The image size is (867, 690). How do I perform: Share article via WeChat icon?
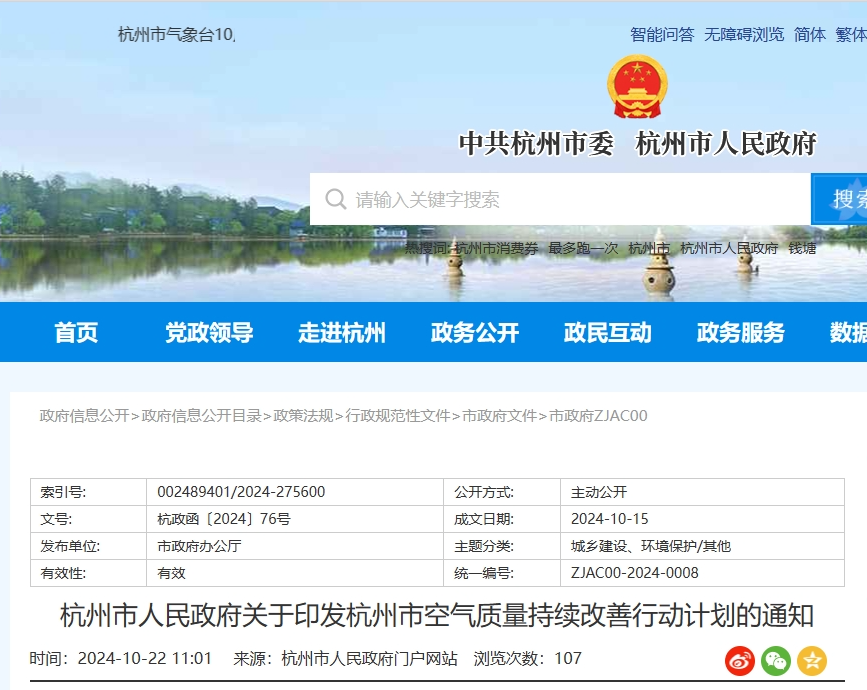(776, 660)
